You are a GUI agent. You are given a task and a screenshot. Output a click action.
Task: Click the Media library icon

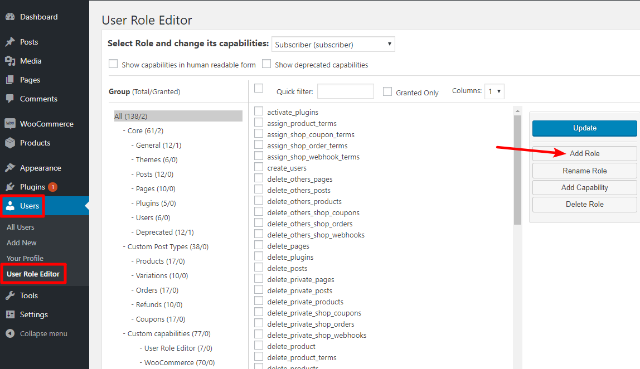click(x=10, y=61)
